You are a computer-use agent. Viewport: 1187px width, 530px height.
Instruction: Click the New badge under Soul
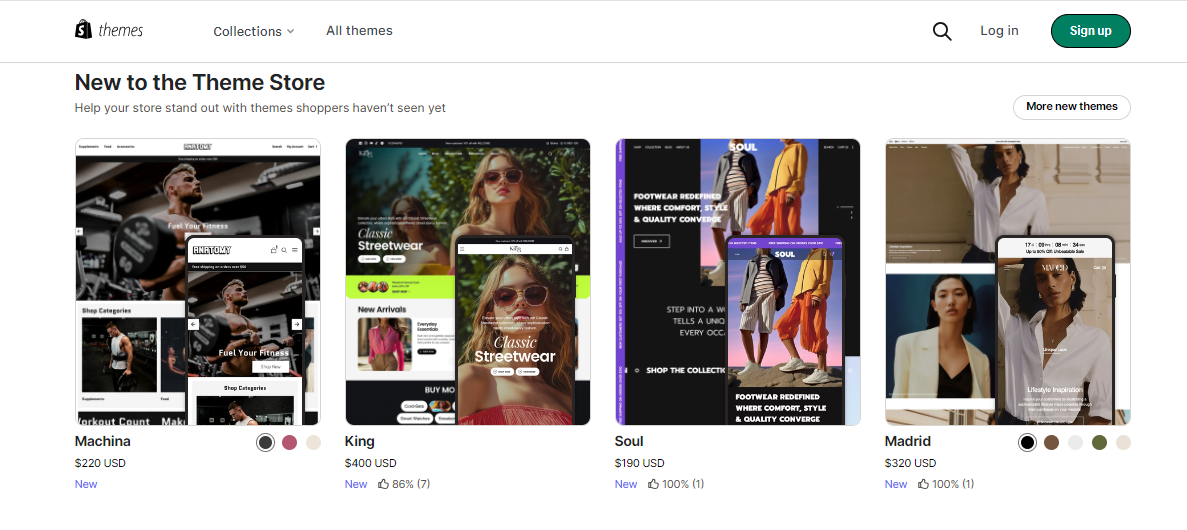626,484
